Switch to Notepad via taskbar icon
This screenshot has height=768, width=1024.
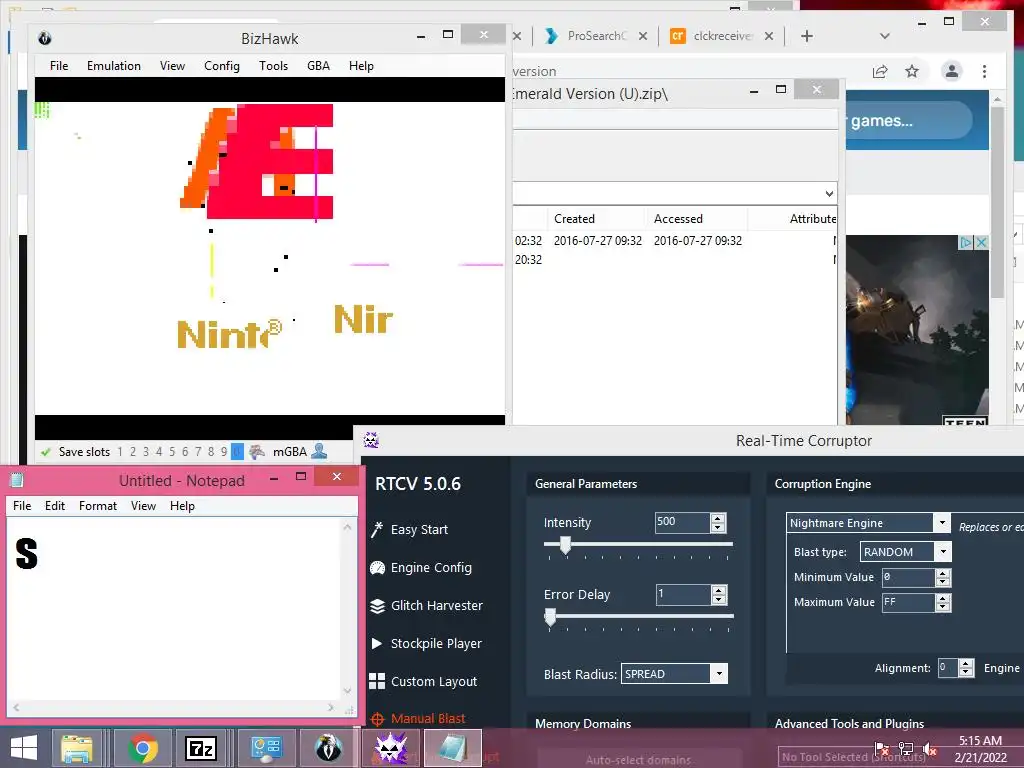(x=453, y=748)
